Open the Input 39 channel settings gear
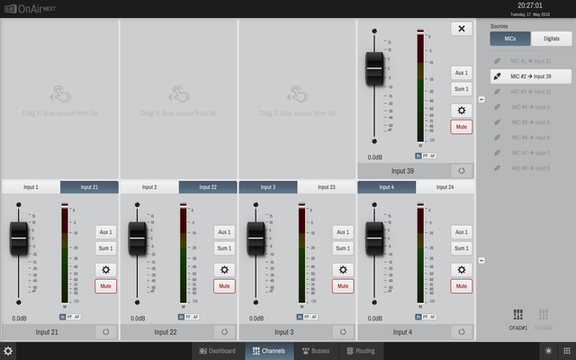576x360 pixels. coord(461,110)
